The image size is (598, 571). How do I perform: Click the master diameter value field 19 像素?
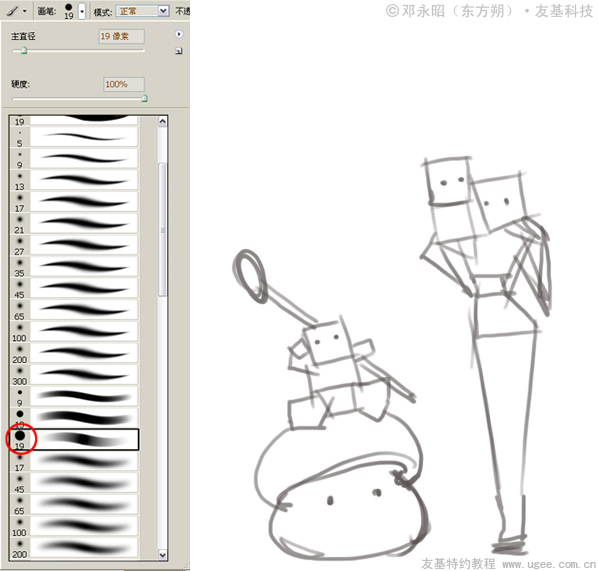(121, 37)
